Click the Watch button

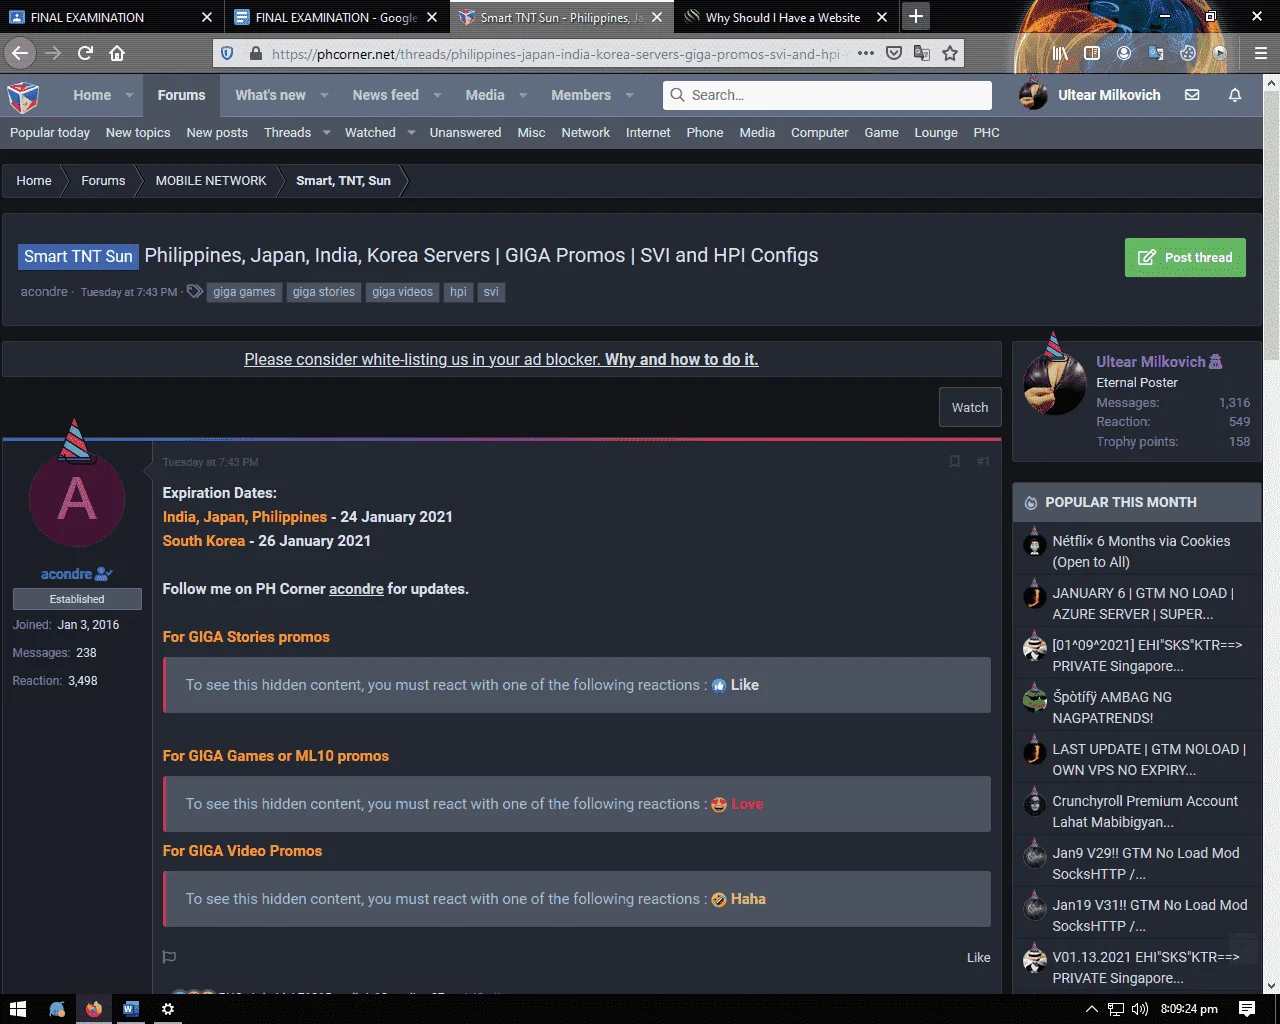(970, 407)
